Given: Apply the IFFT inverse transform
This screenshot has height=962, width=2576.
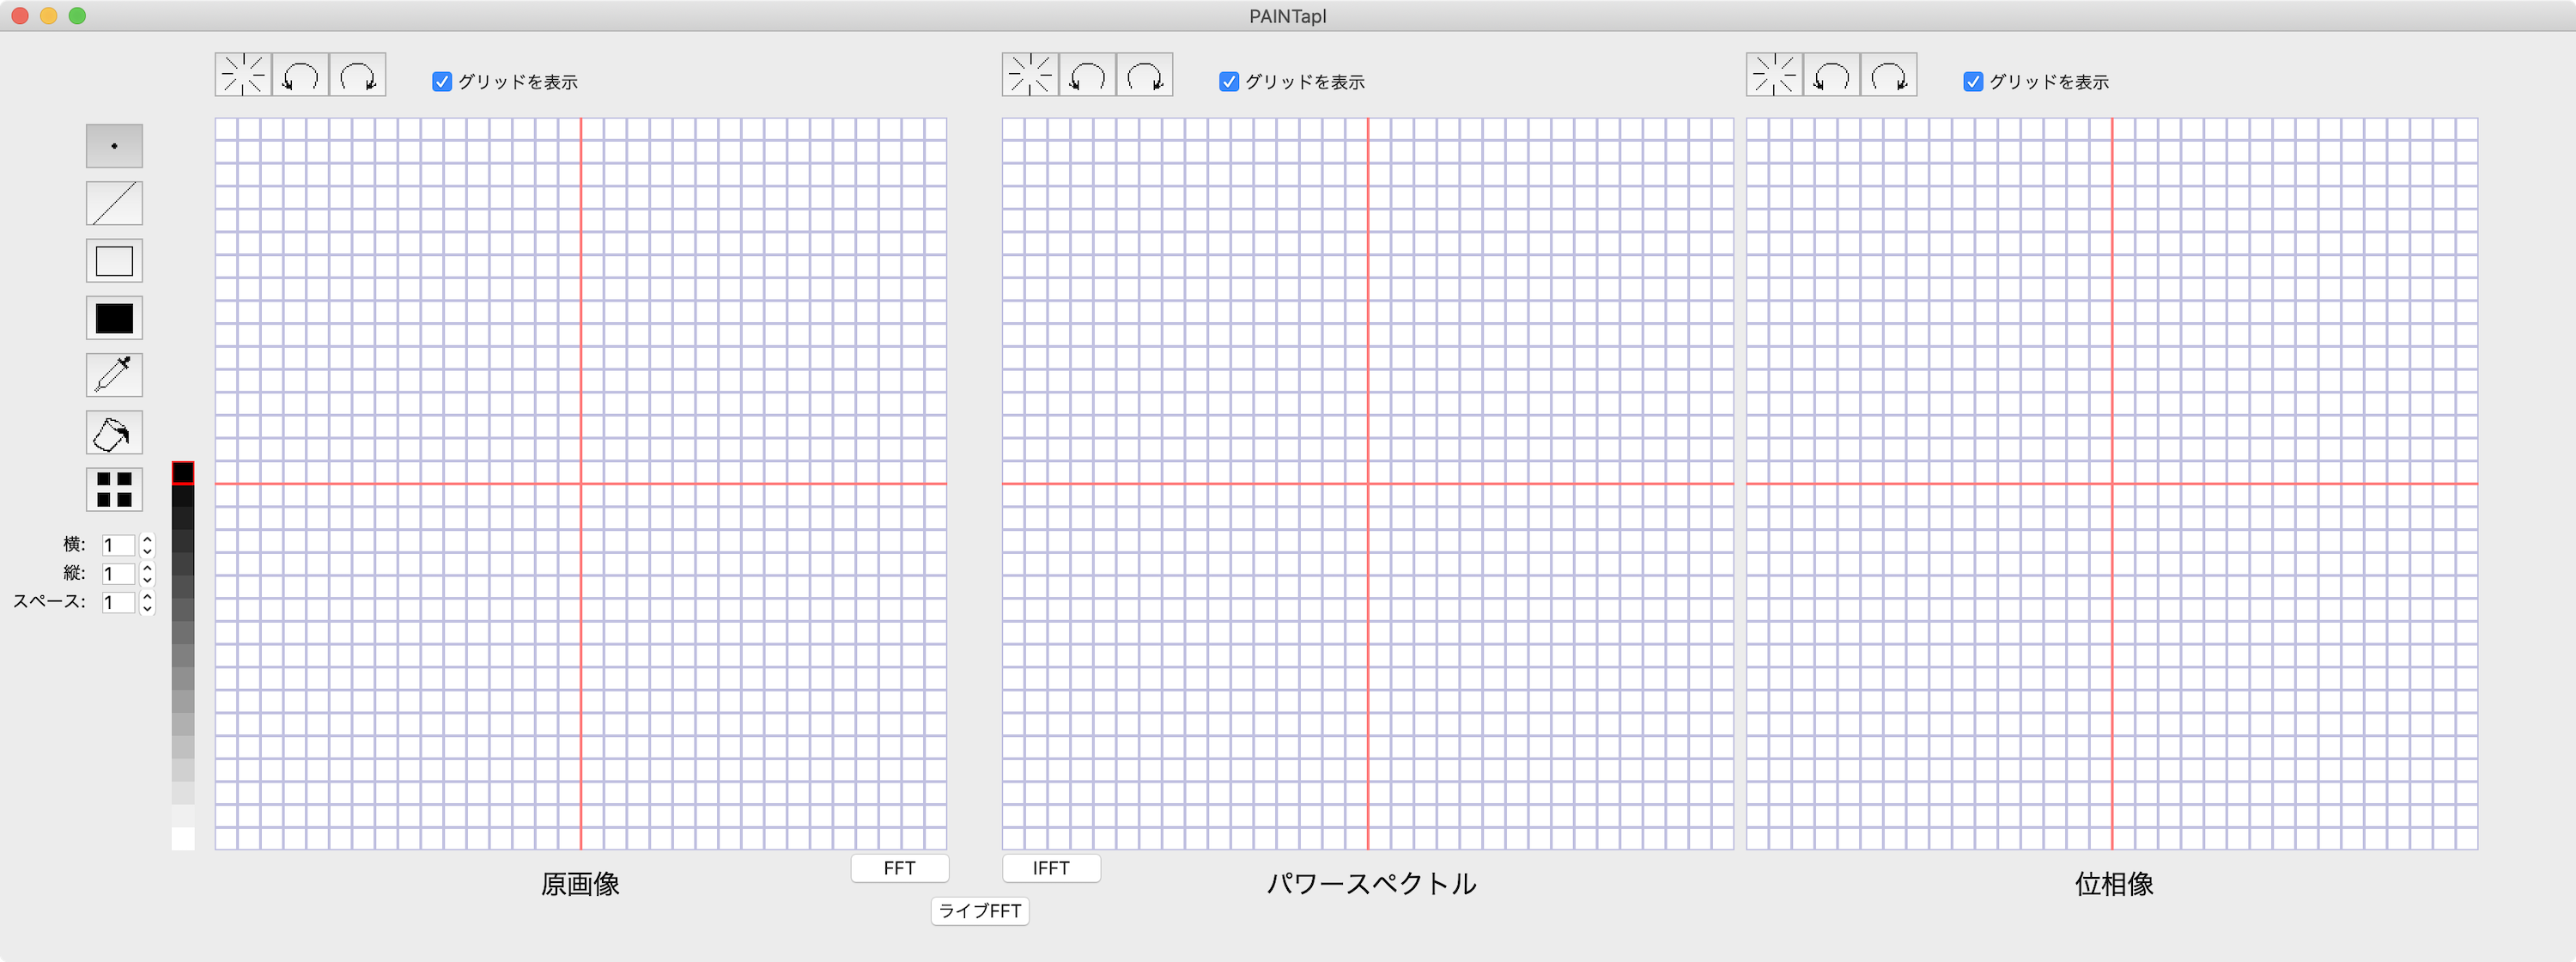Looking at the screenshot, I should [x=1050, y=868].
